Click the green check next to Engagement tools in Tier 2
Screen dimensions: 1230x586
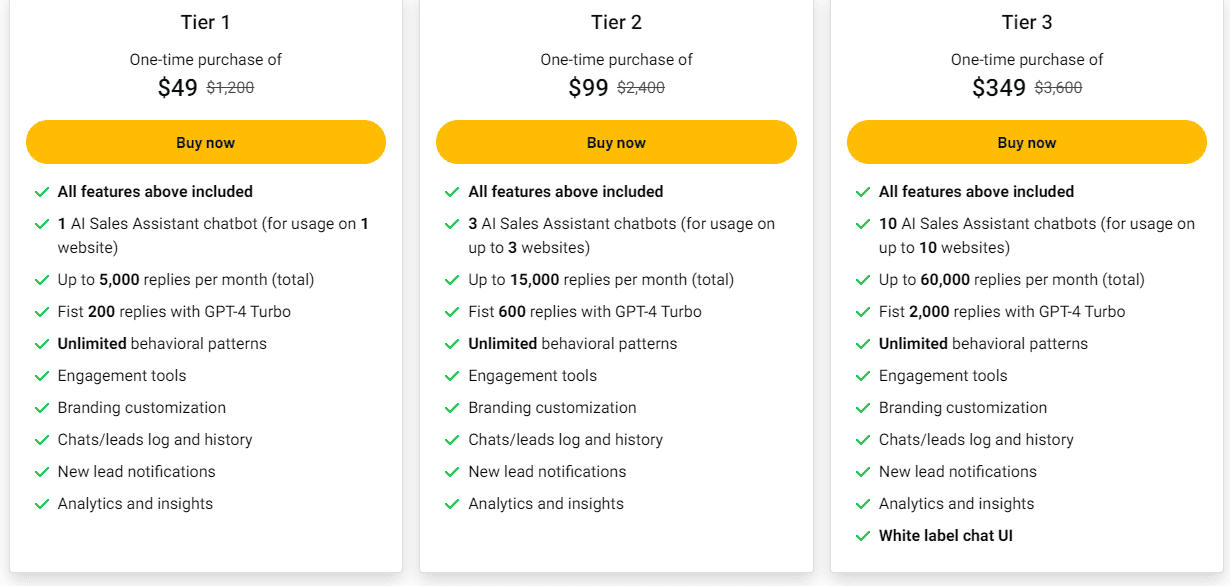(x=452, y=375)
